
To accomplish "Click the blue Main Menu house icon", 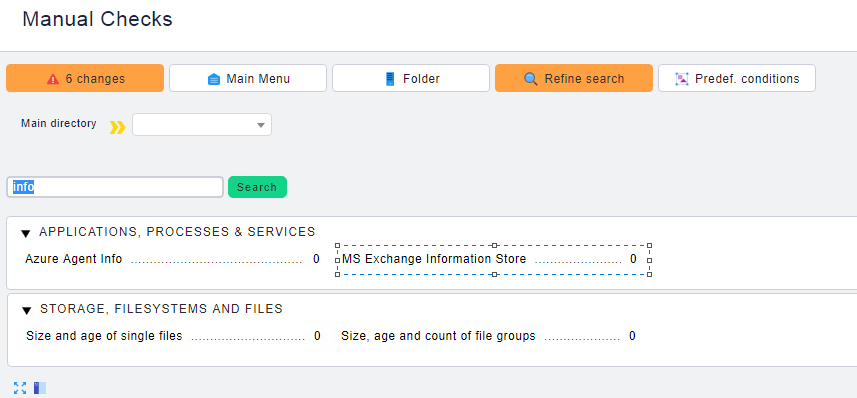I will pos(214,79).
